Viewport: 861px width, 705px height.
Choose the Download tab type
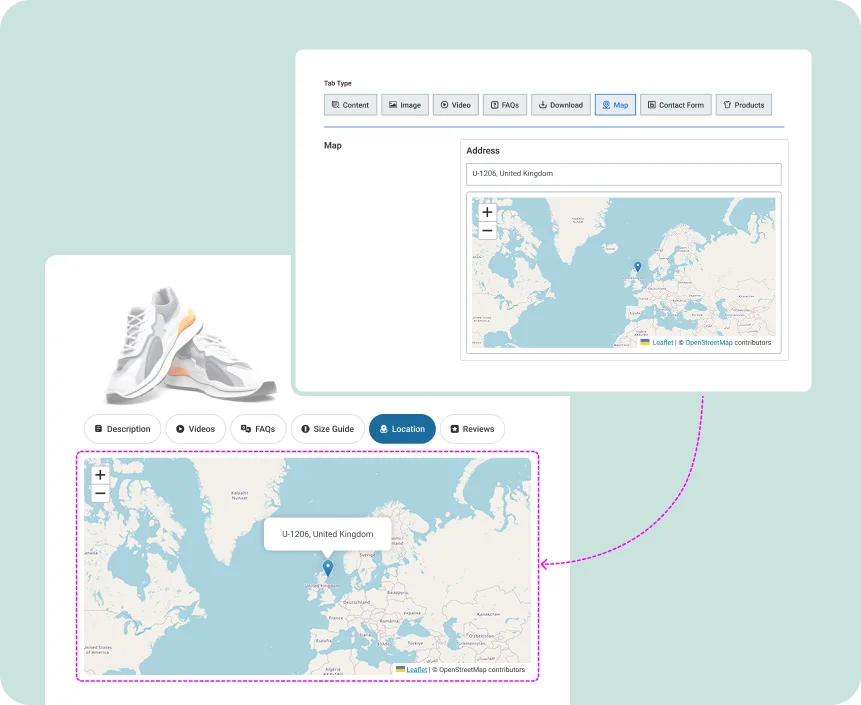click(x=560, y=105)
